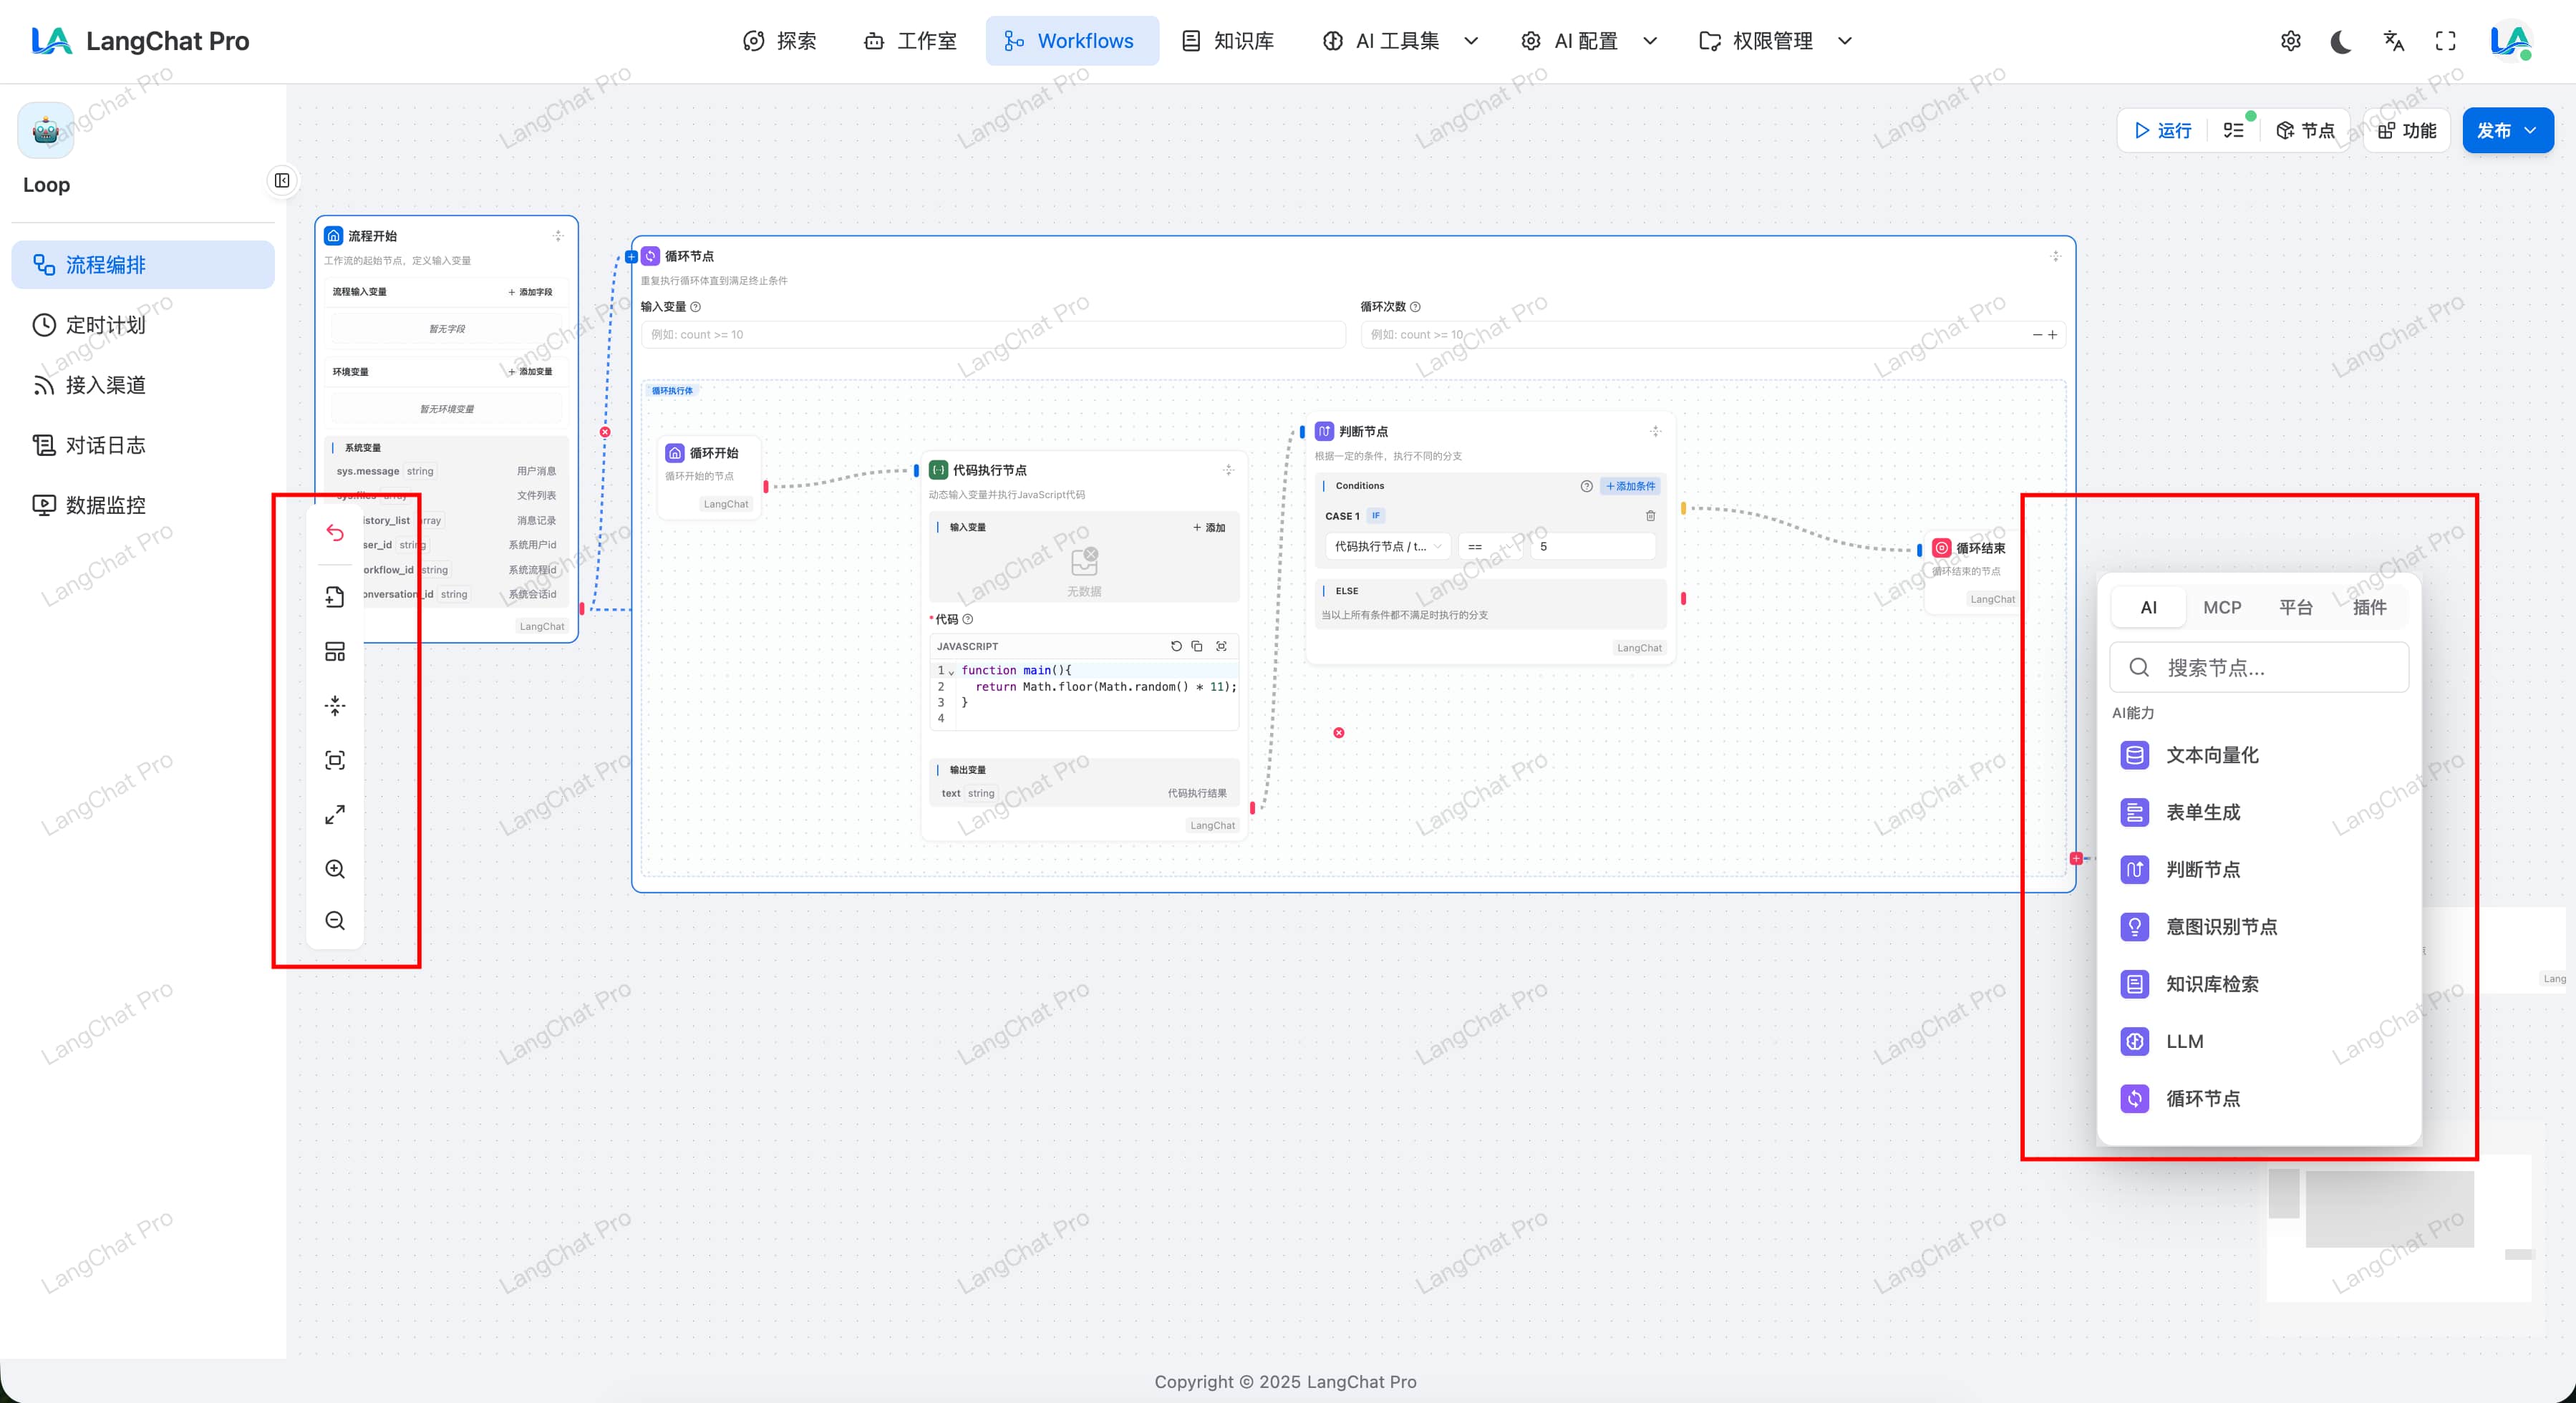Copy the JavaScript code in 代码执行节点
Screen dimensions: 2576x1403
coord(1197,646)
